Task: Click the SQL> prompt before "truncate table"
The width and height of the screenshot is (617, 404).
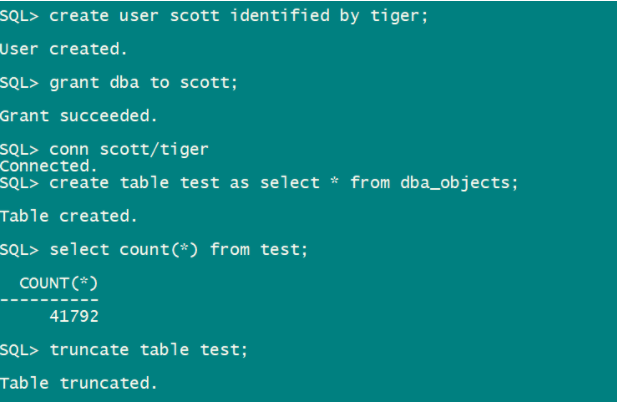Action: point(20,349)
